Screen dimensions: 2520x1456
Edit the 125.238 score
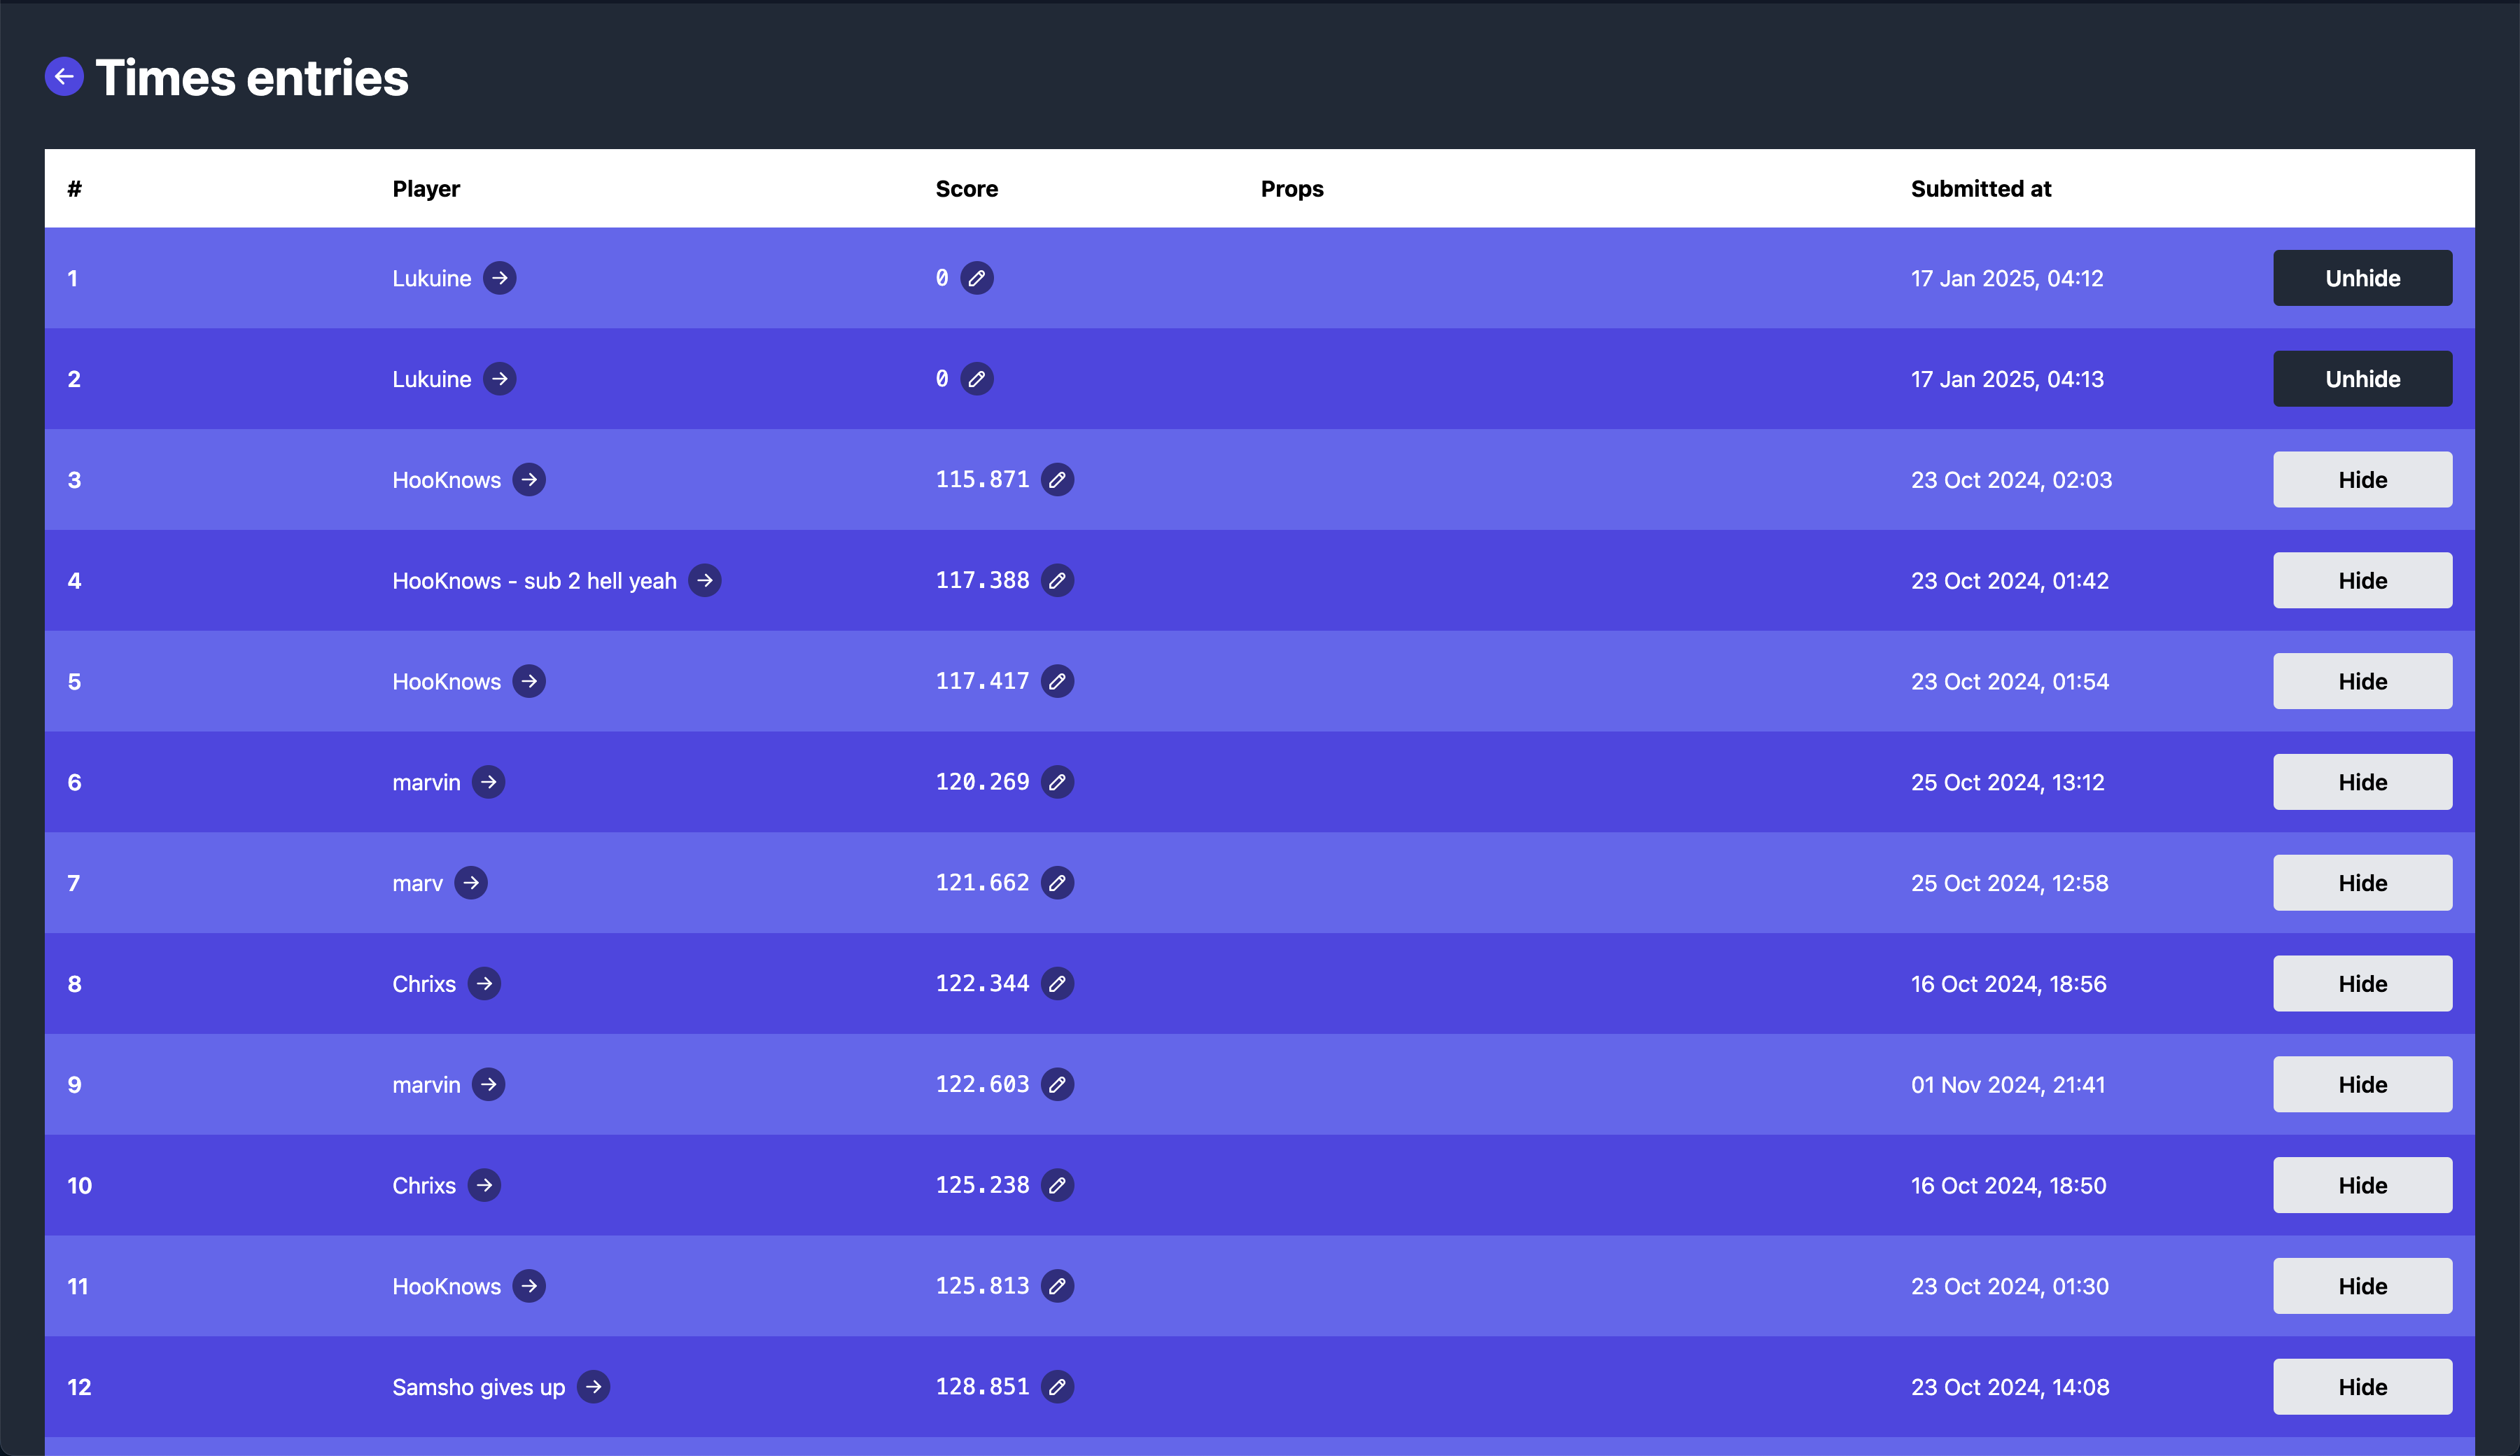1057,1185
